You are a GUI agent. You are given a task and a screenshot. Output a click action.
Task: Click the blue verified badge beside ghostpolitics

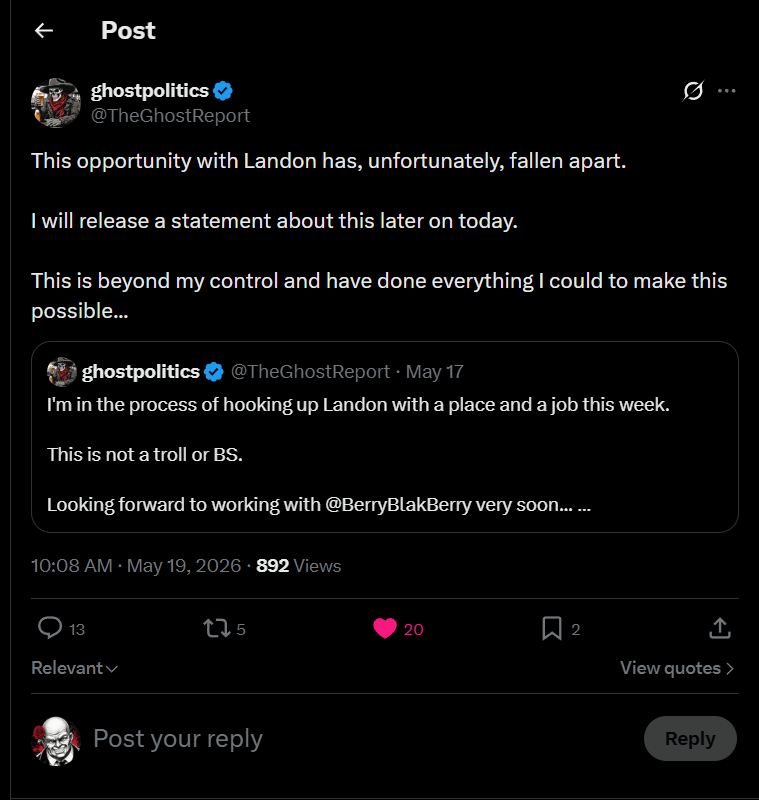pyautogui.click(x=223, y=91)
